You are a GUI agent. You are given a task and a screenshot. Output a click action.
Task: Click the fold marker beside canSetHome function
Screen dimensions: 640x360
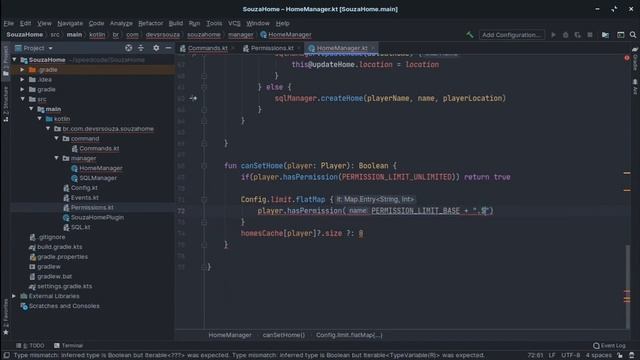point(204,166)
